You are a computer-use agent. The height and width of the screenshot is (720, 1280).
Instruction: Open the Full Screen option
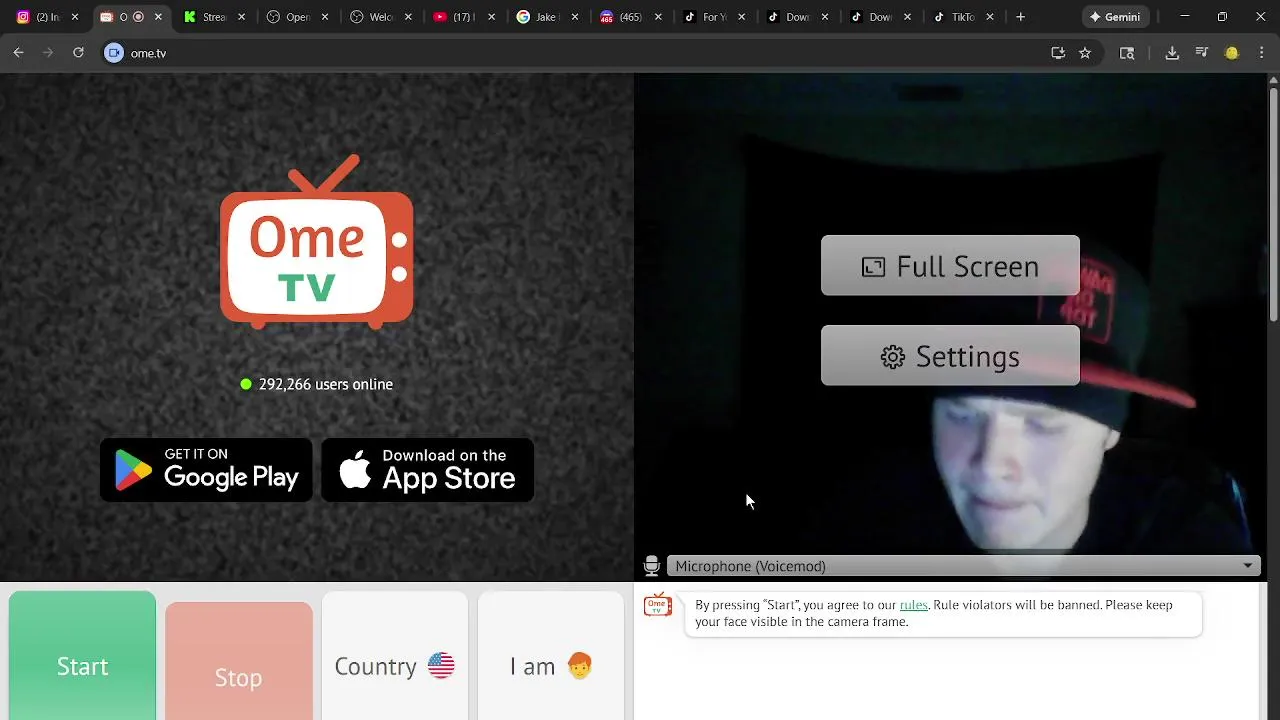point(950,266)
